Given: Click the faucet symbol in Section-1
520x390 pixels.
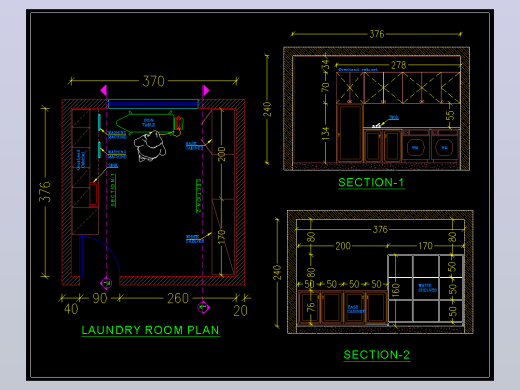Looking at the screenshot, I should coord(376,126).
